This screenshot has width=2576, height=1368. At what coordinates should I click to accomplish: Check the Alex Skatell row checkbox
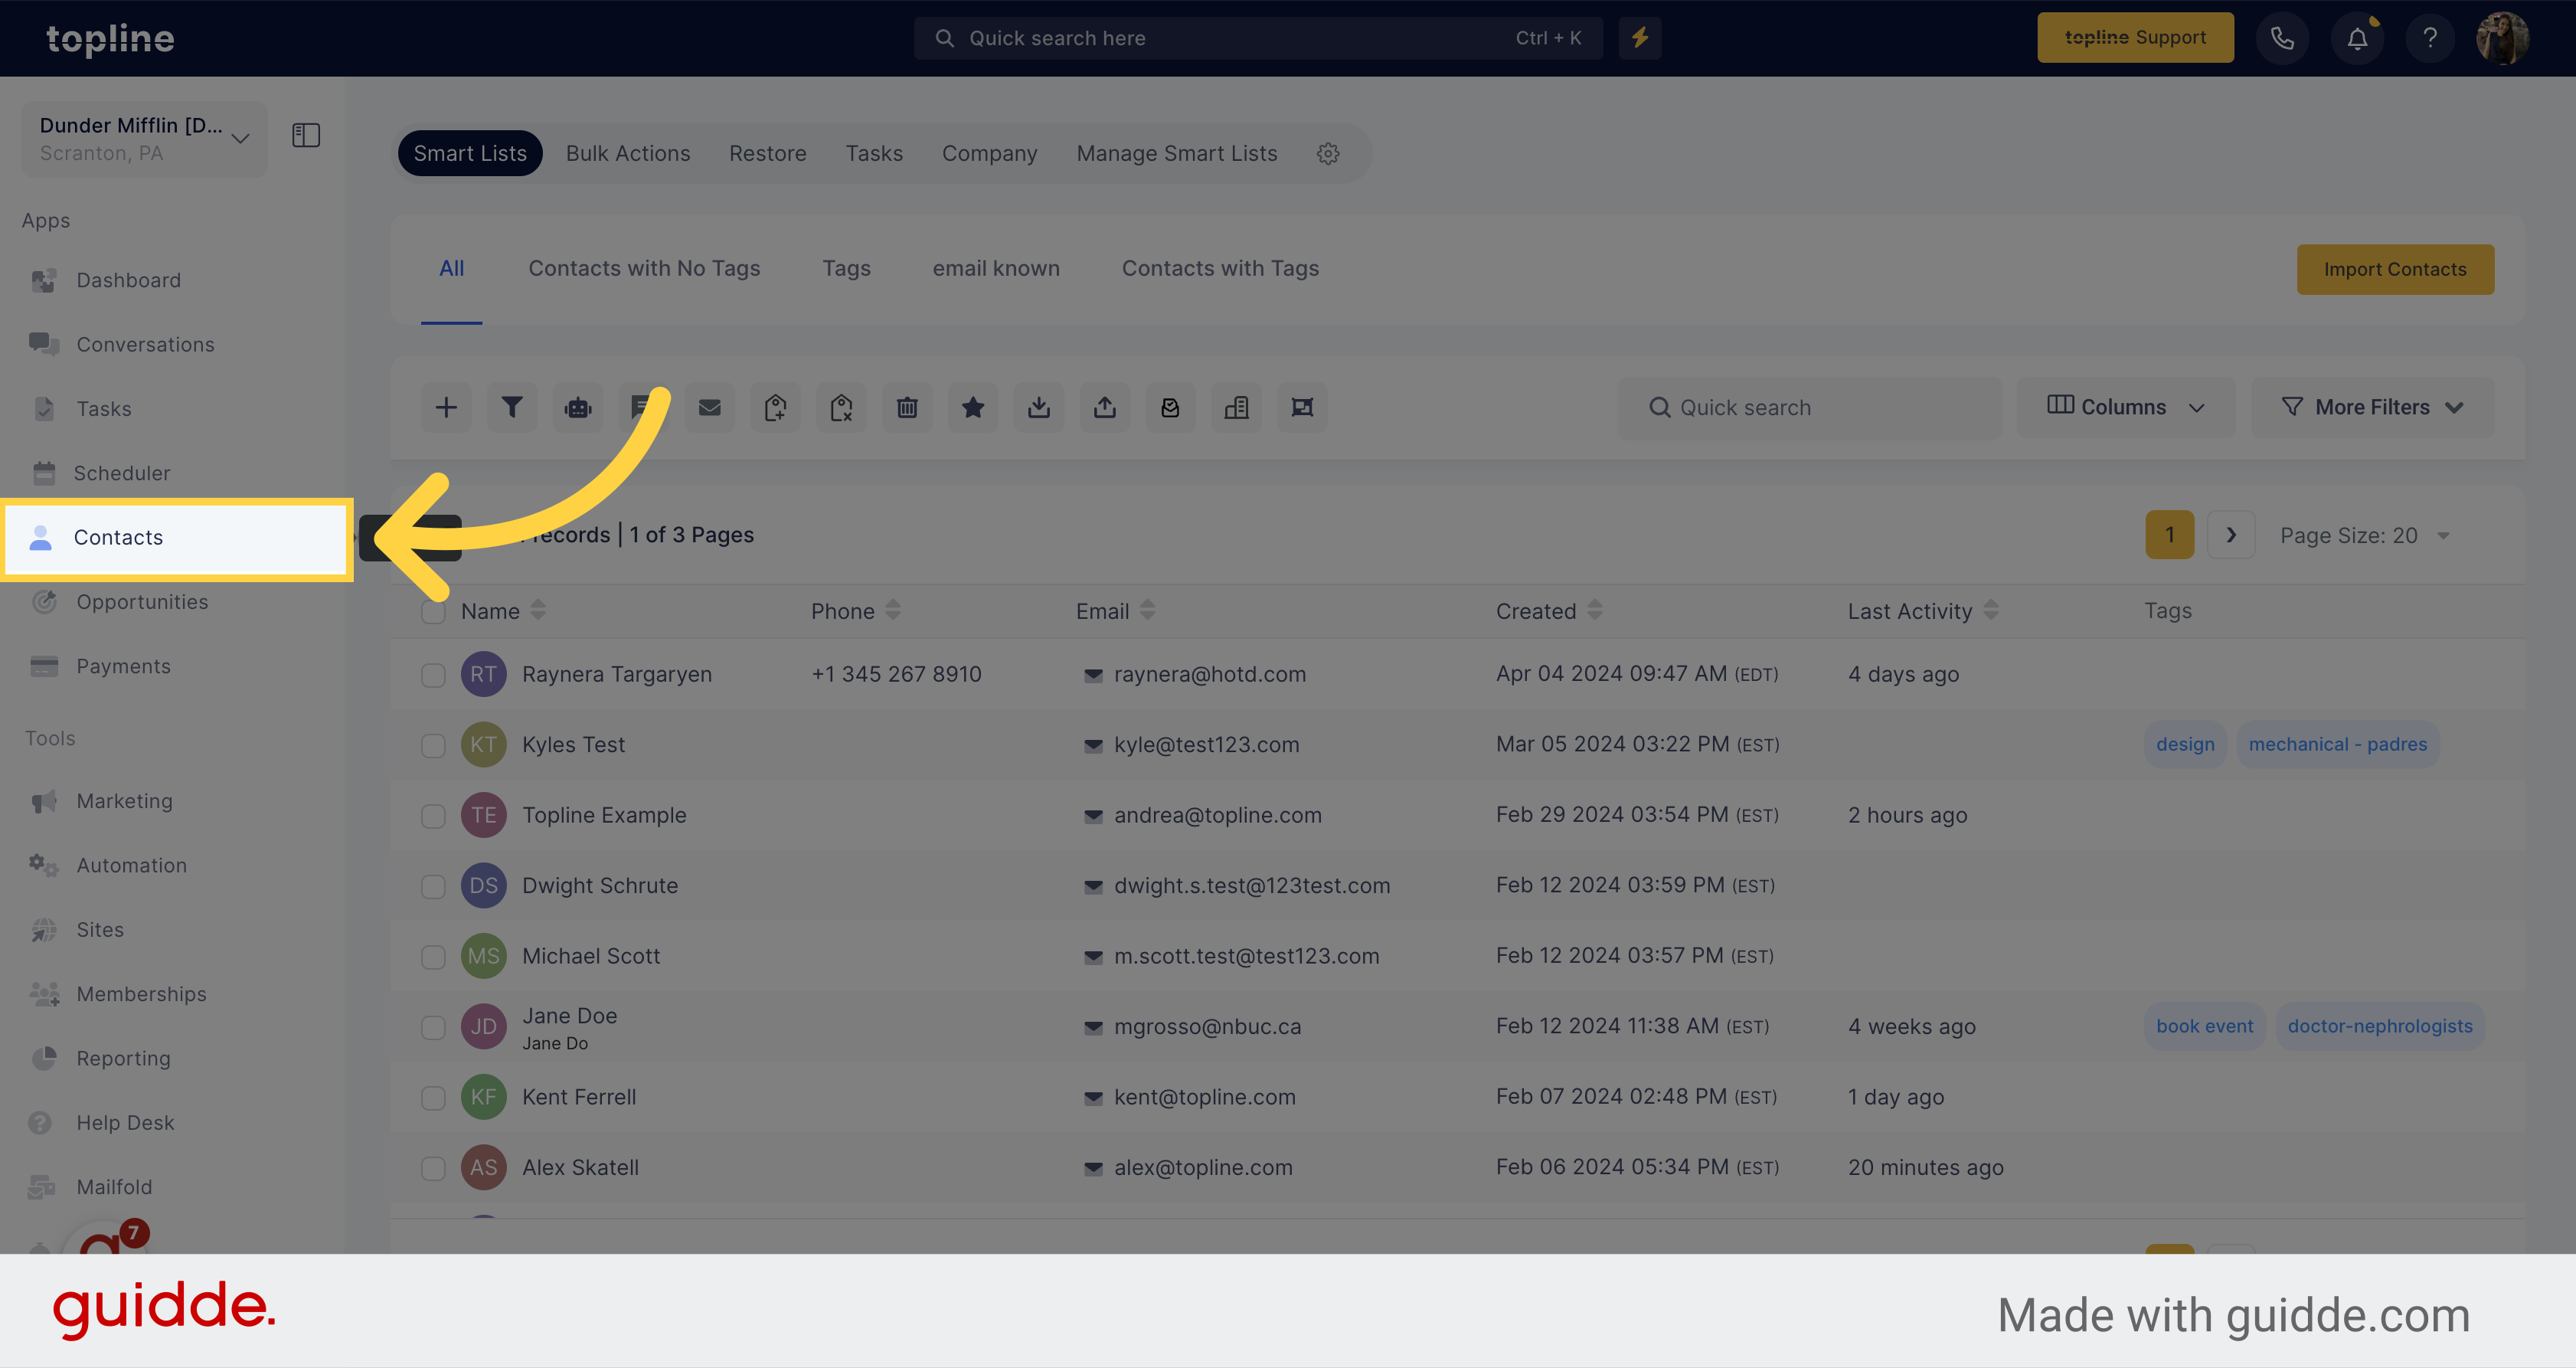point(433,1168)
